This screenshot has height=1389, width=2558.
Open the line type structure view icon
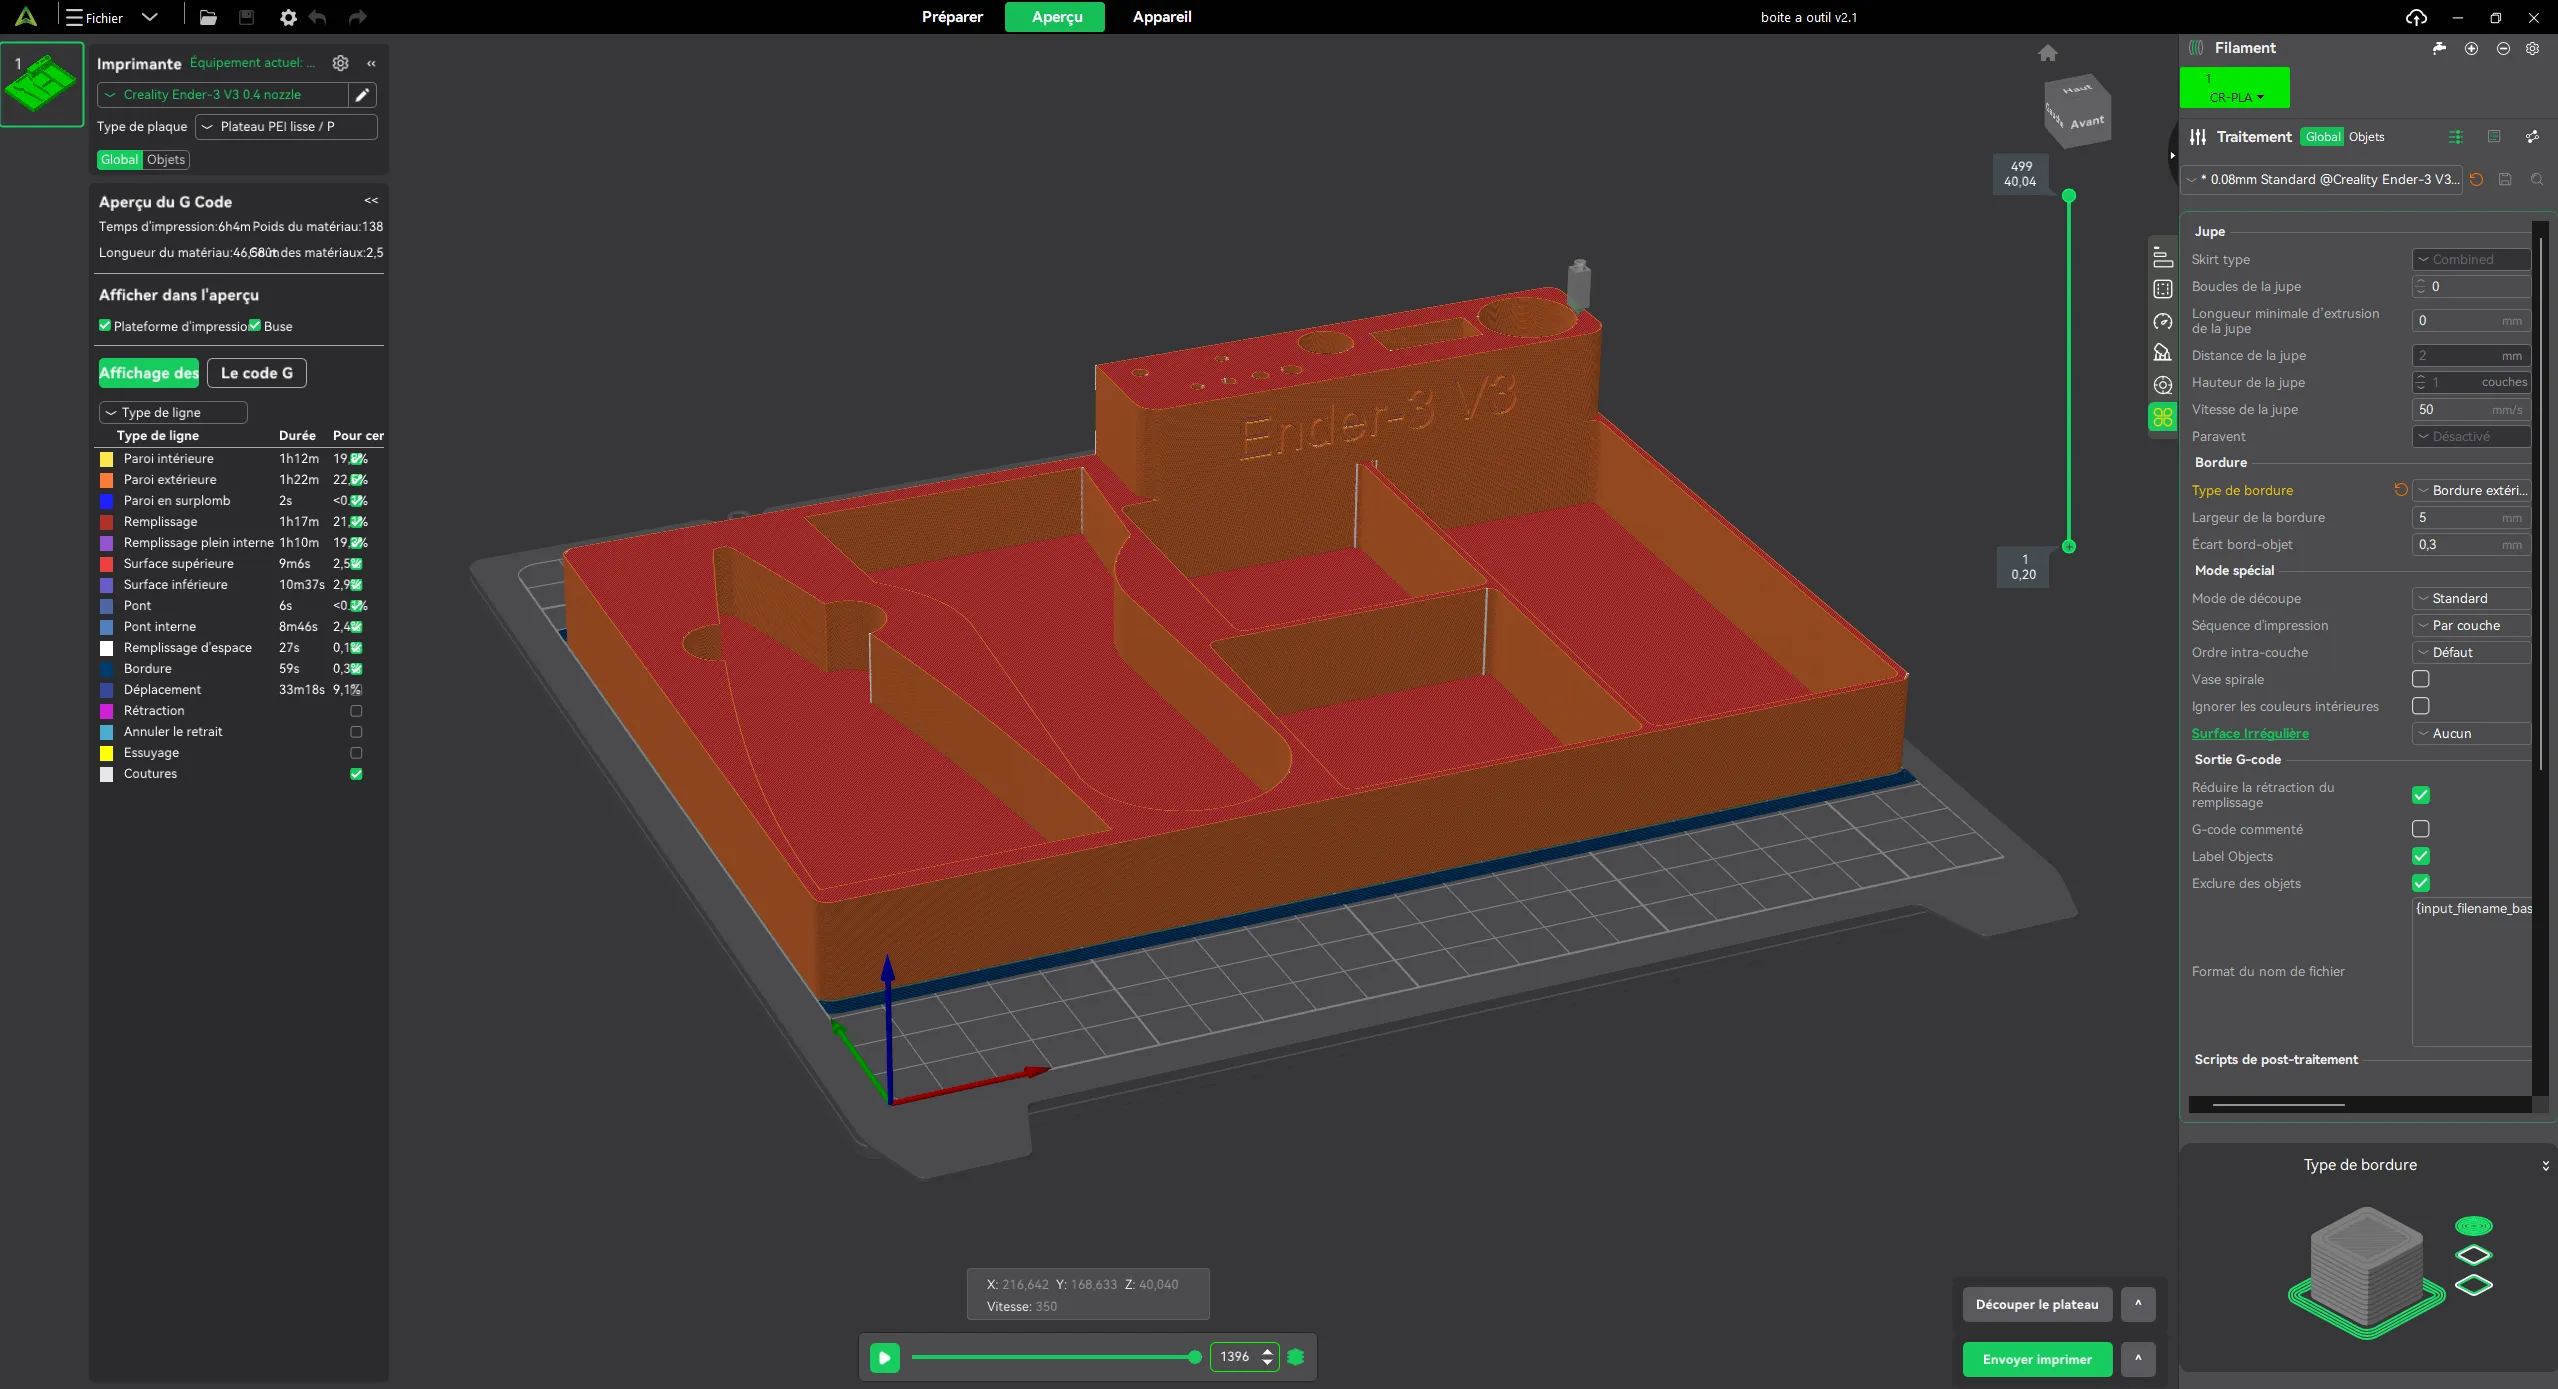point(2163,257)
